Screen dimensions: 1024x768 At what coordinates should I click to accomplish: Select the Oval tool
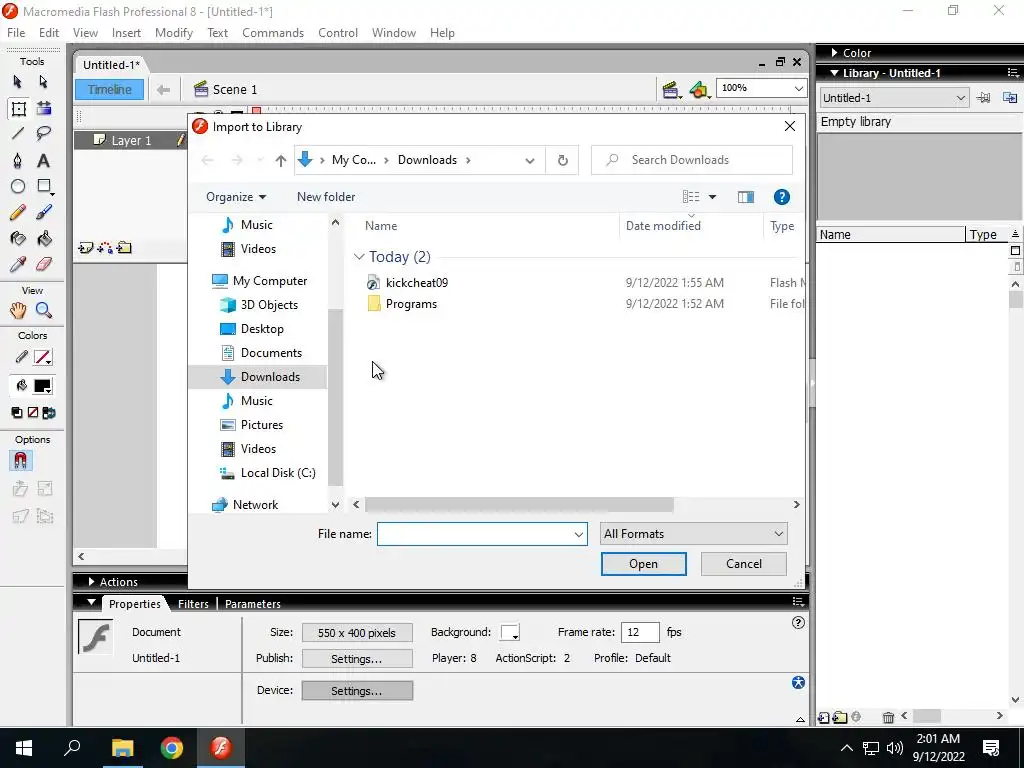tap(18, 187)
